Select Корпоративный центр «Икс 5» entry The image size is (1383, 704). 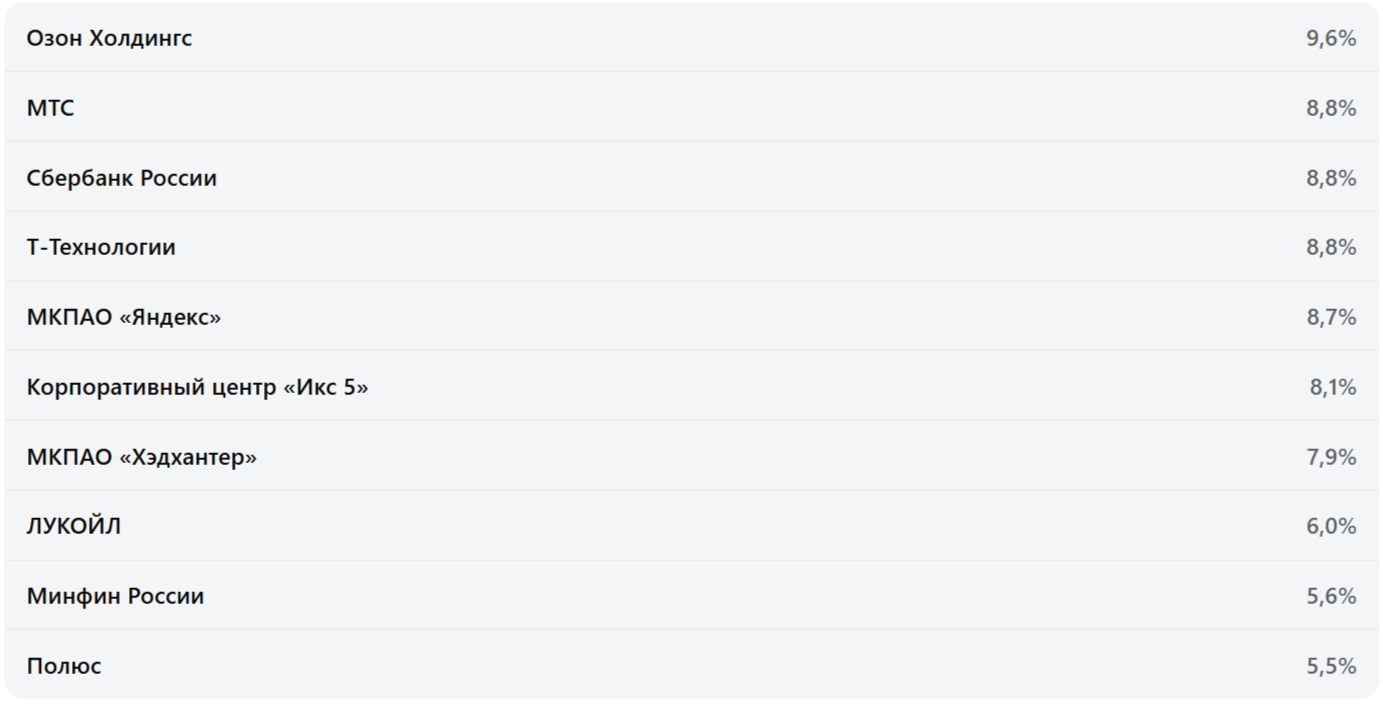point(197,387)
